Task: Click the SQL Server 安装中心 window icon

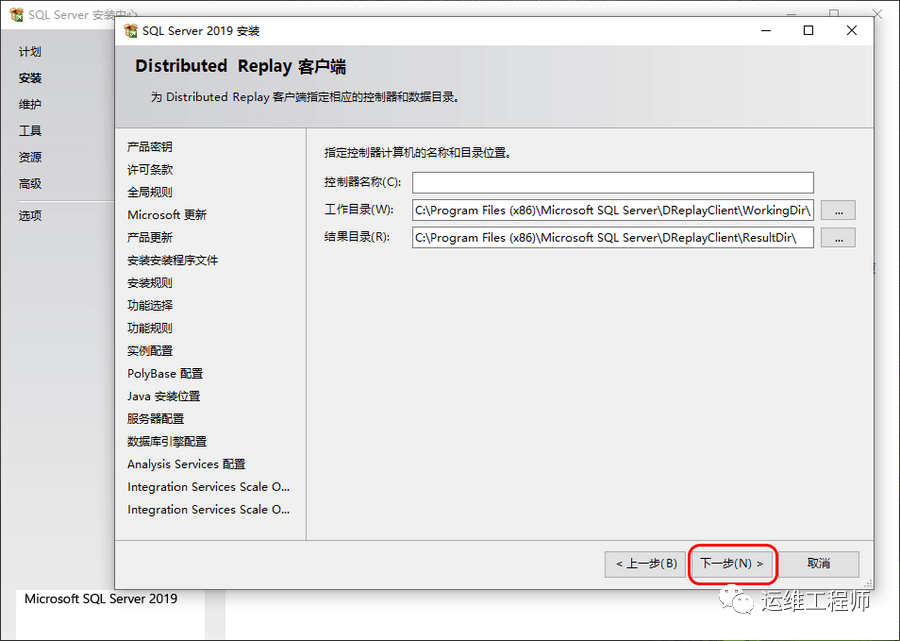Action: pos(17,14)
